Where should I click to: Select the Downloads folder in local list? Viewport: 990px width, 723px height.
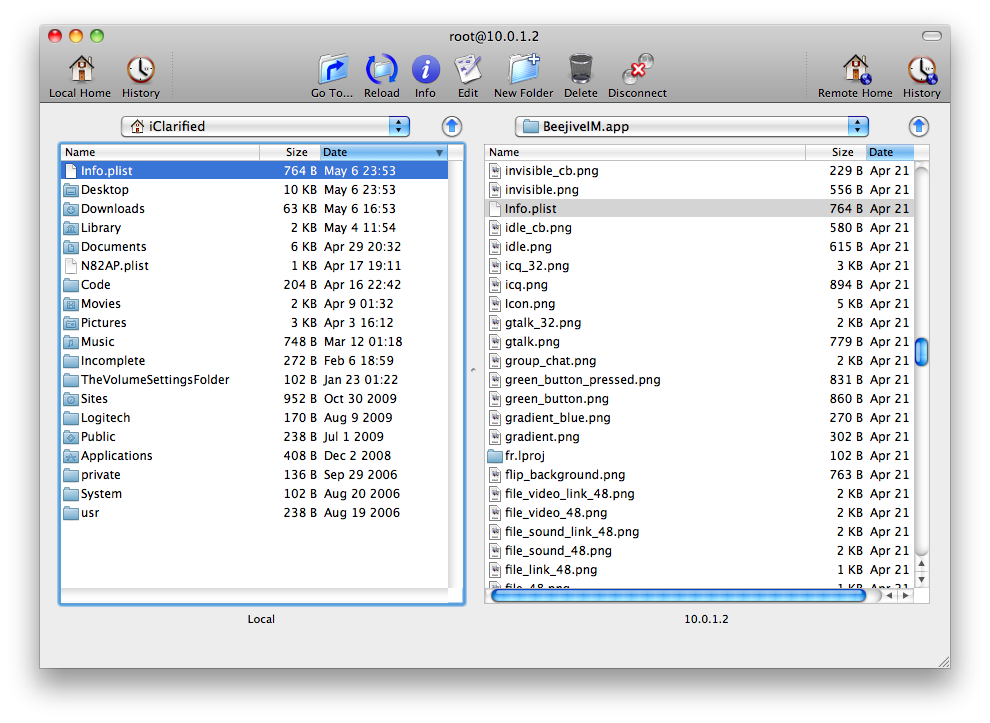point(113,209)
